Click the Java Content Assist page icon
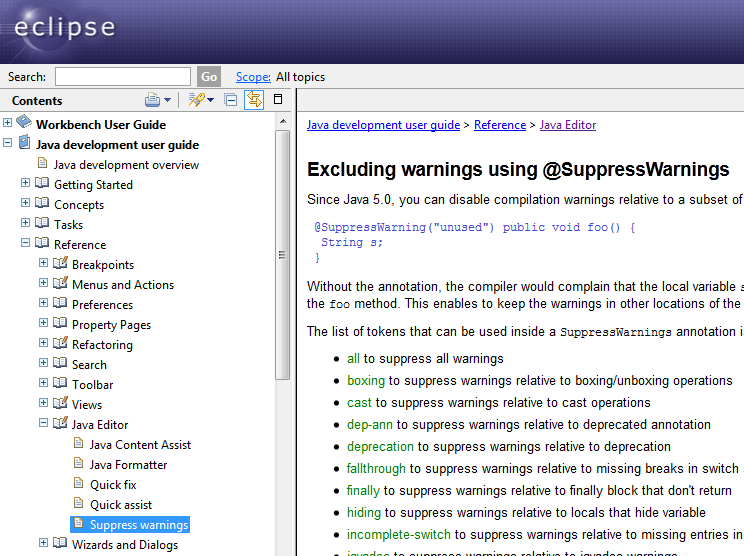Screen dimensions: 744x556 [78, 443]
